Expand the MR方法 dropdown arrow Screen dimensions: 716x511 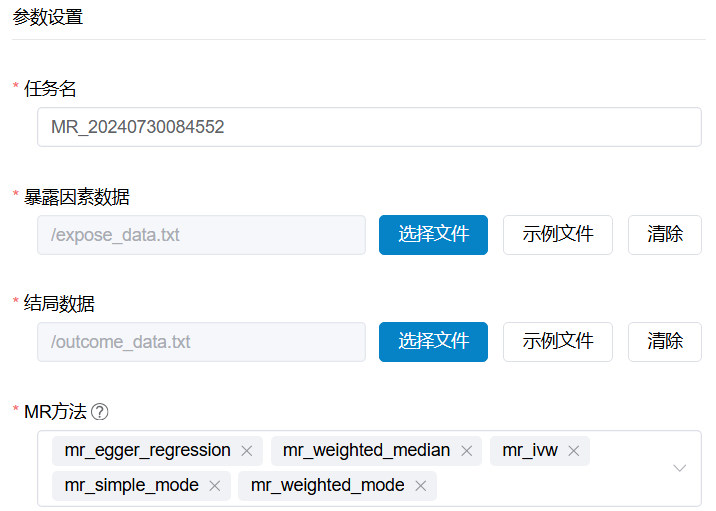point(679,468)
